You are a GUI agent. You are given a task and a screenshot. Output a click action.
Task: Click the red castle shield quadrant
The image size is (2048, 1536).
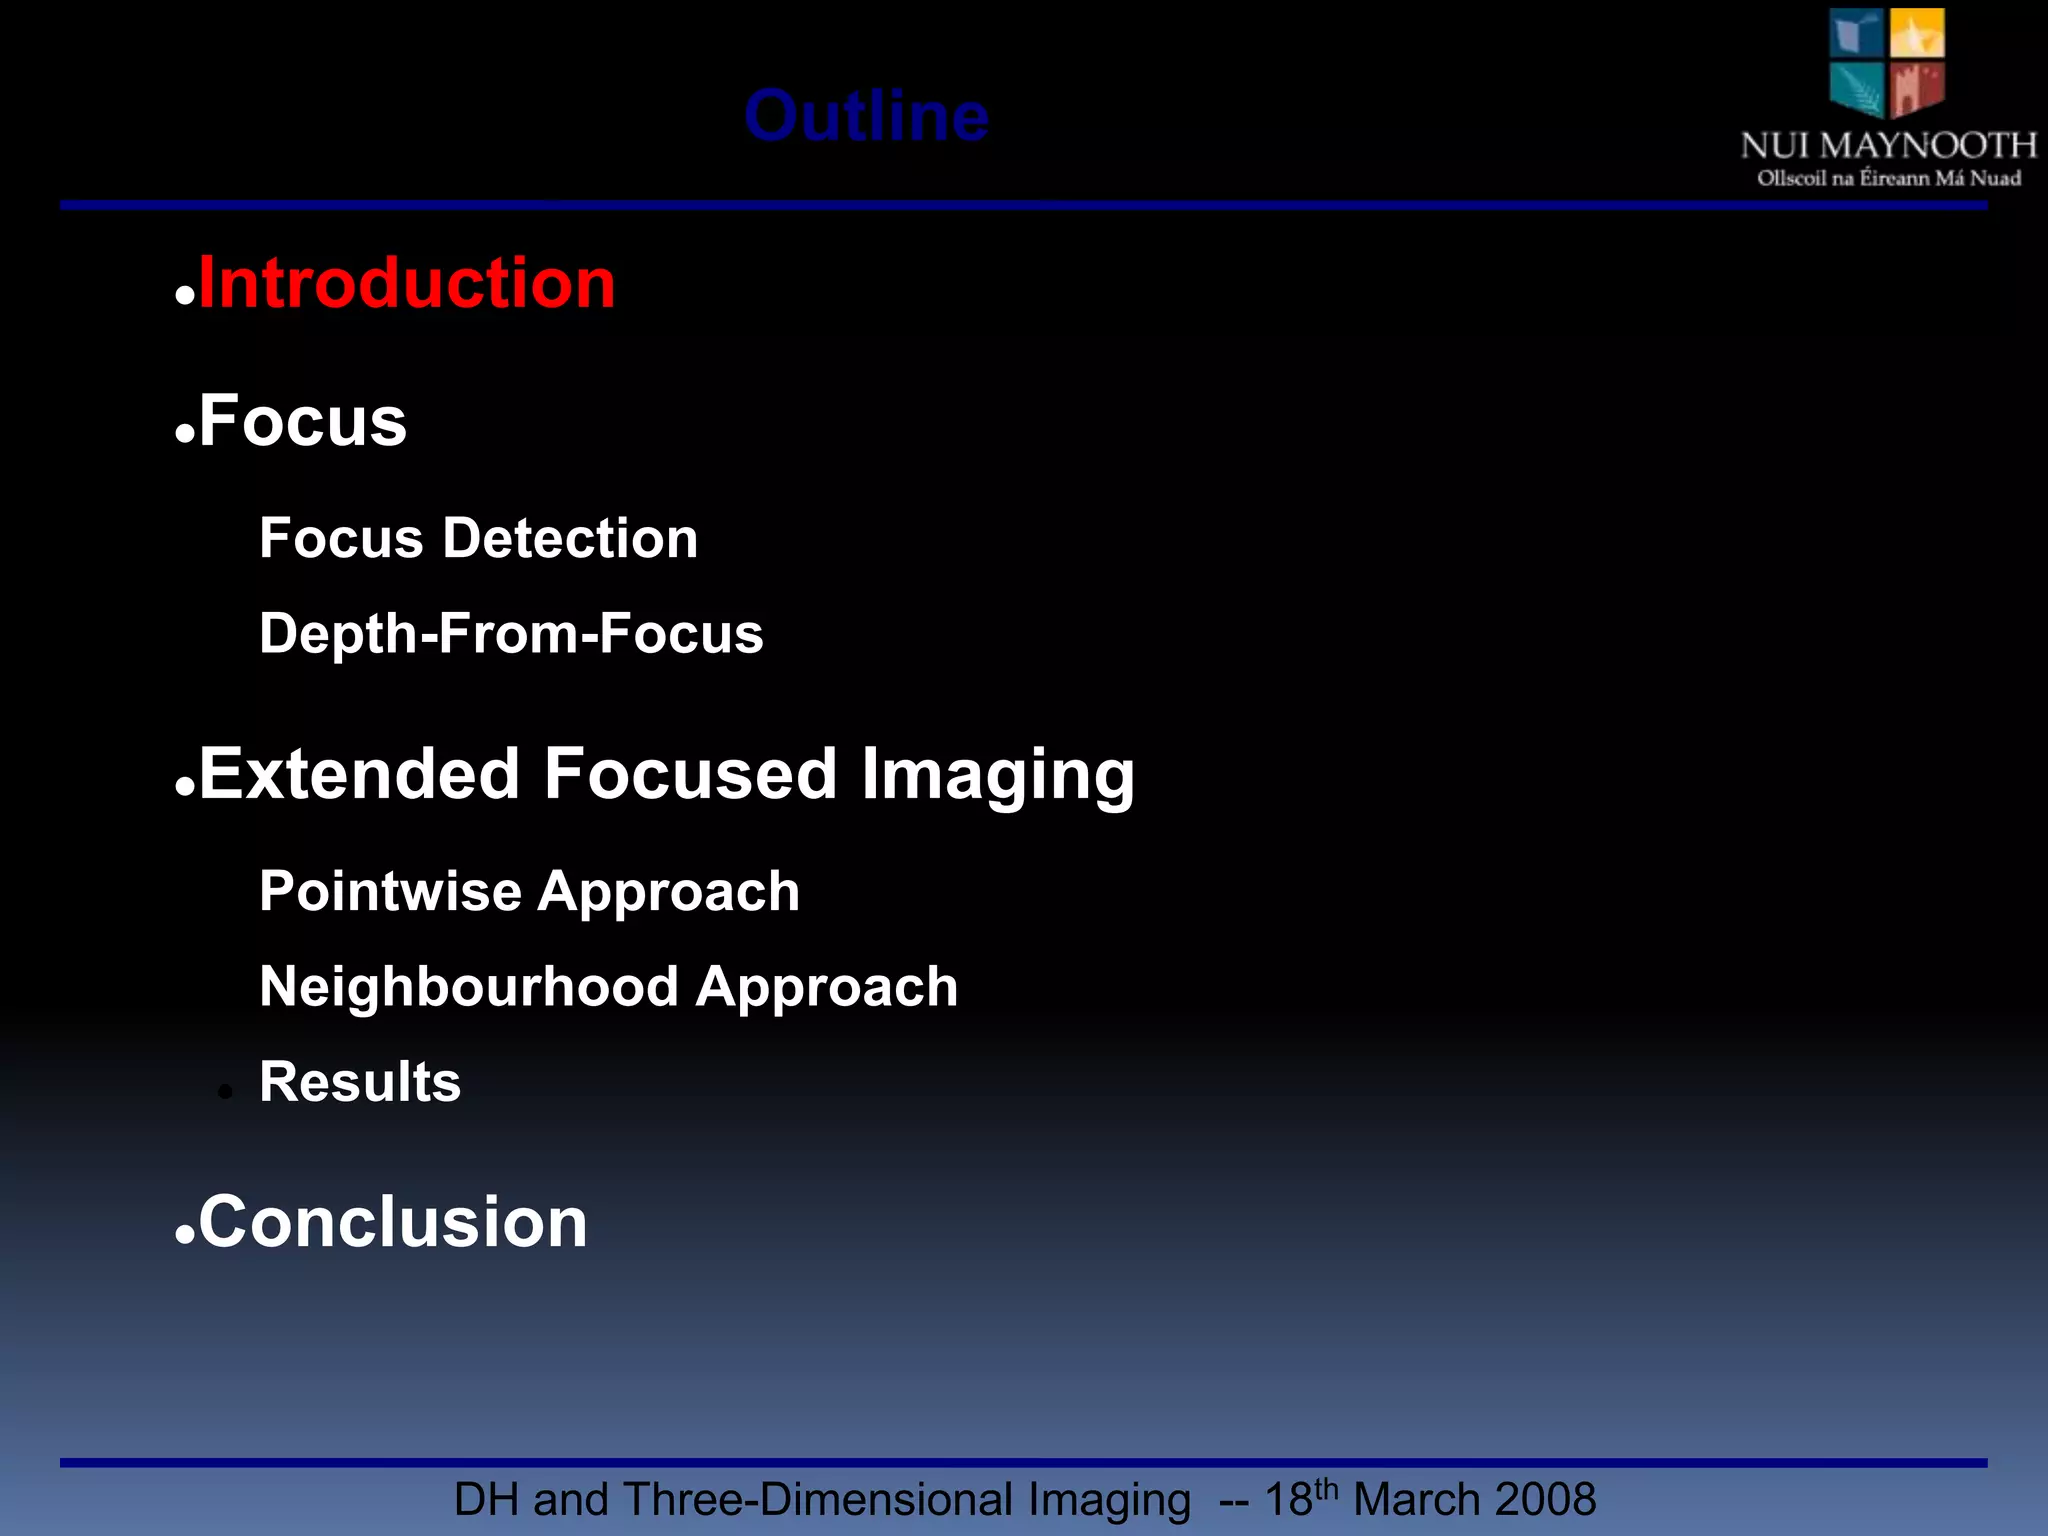click(1917, 88)
